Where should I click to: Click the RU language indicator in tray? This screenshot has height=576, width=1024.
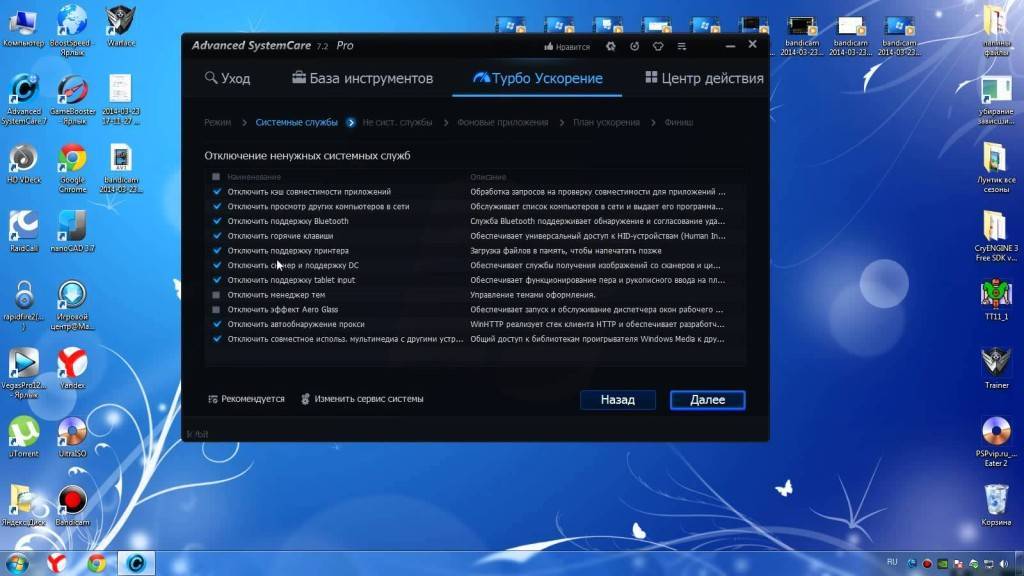892,562
